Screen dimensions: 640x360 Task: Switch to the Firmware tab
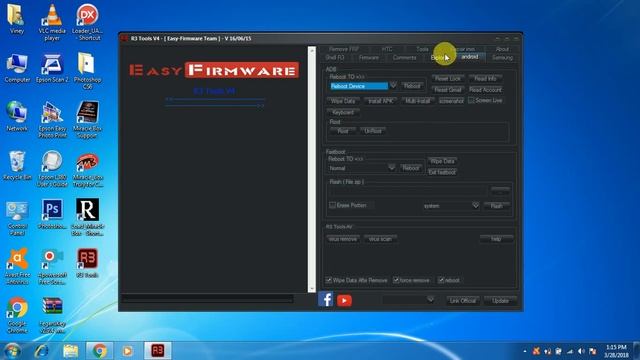click(369, 58)
